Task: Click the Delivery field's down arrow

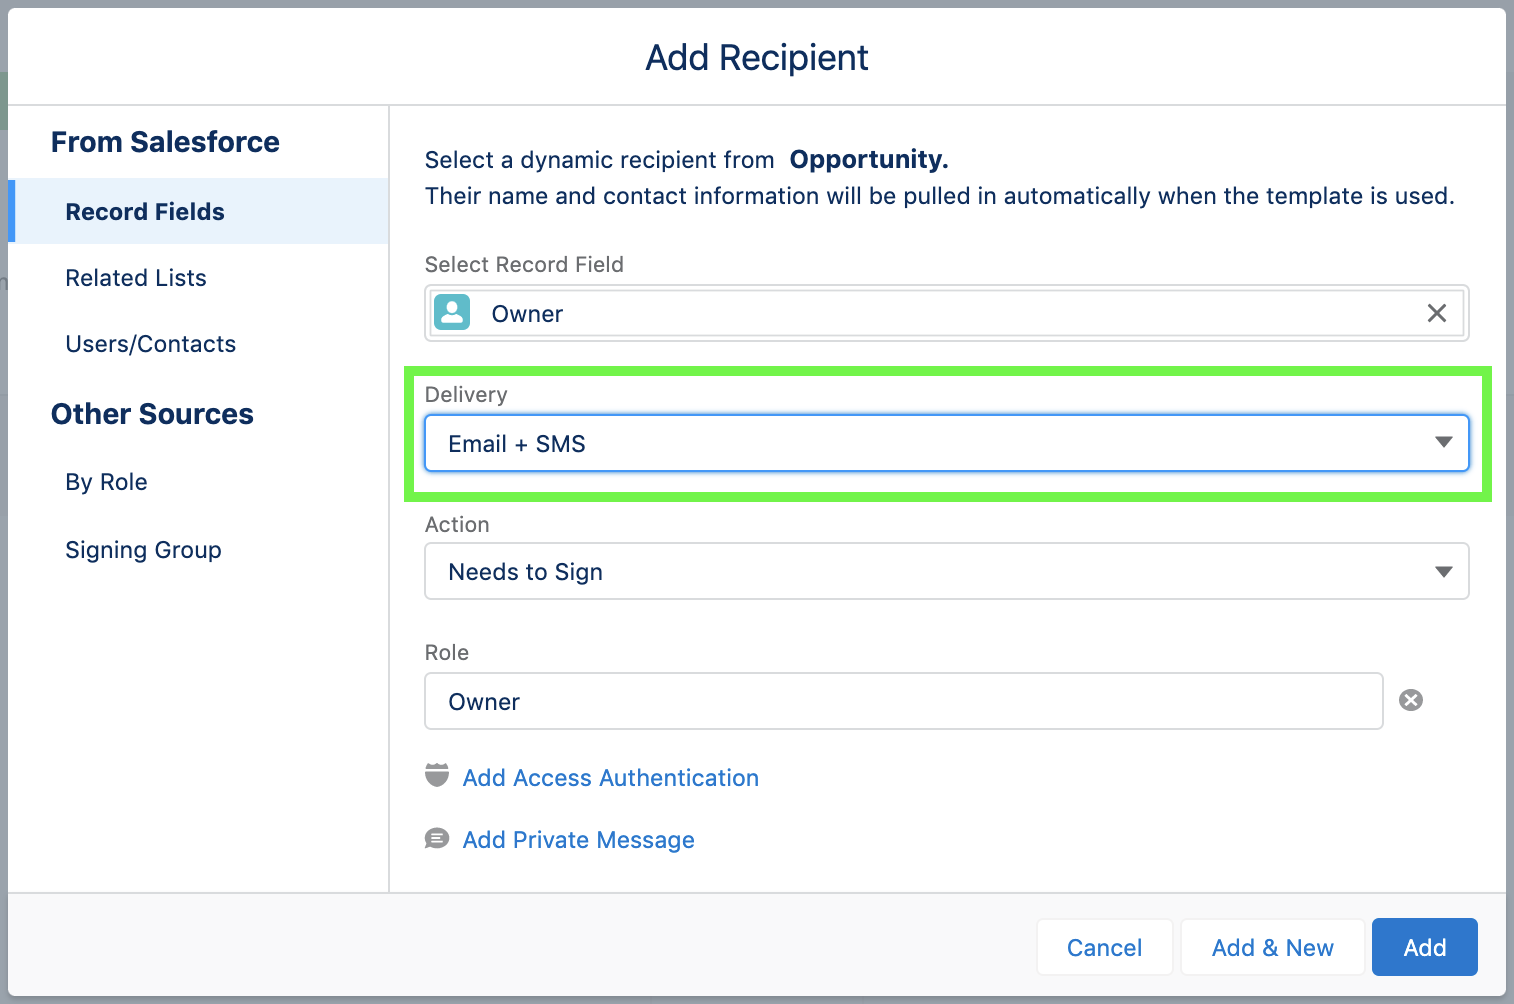Action: tap(1443, 442)
